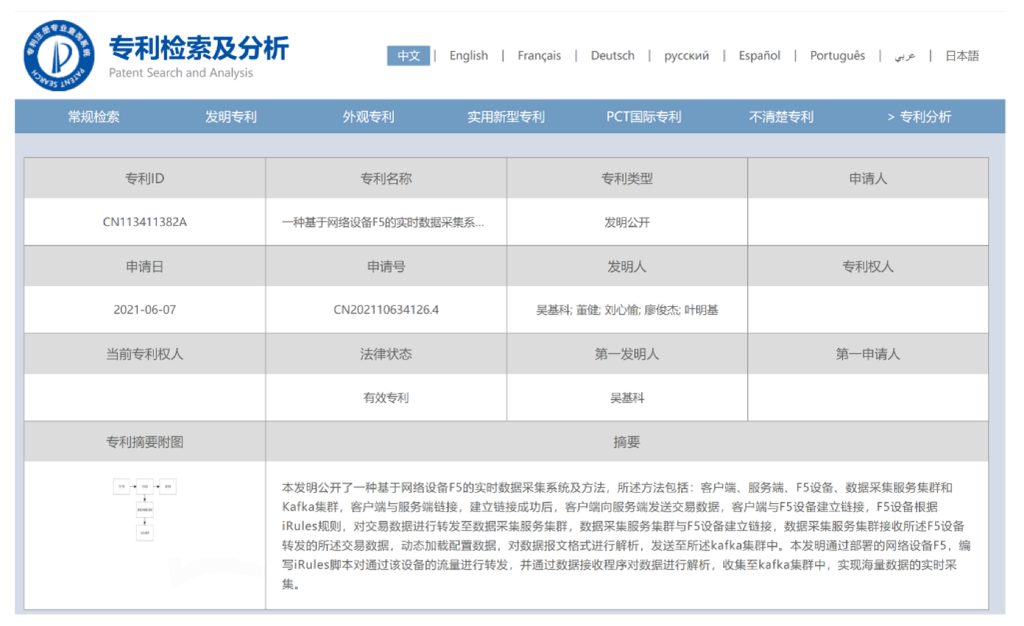Viewport: 1024px width, 626px height.
Task: Select patent type 发明公开
Action: [x=626, y=222]
